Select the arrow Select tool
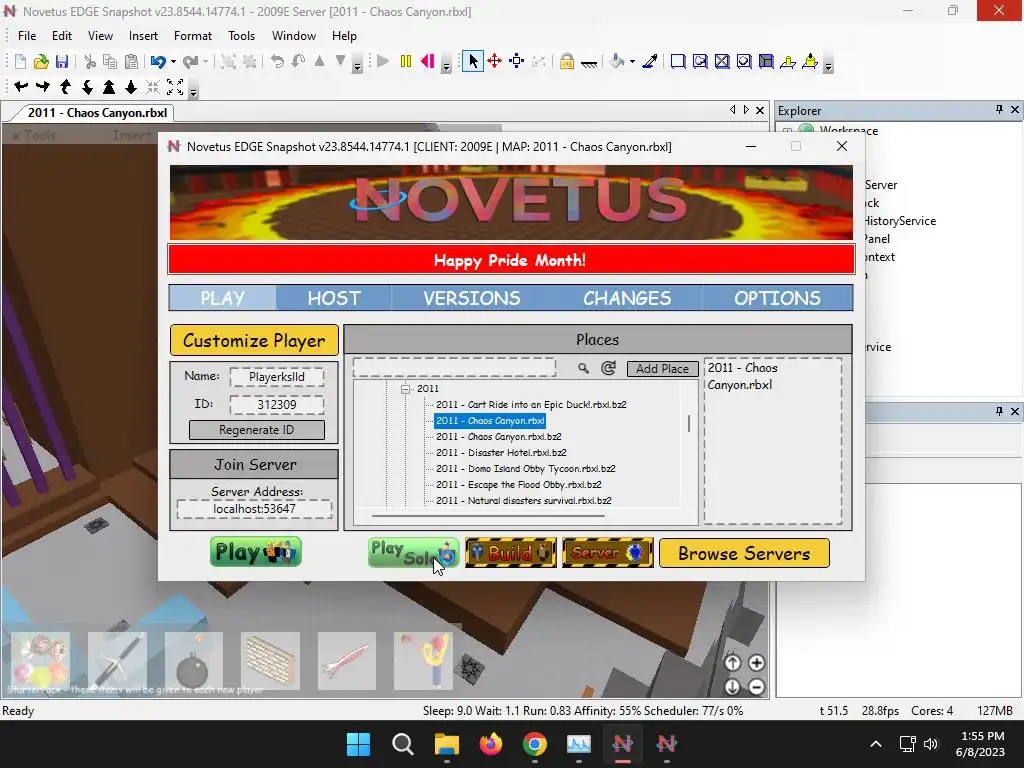The height and width of the screenshot is (768, 1024). click(x=473, y=61)
